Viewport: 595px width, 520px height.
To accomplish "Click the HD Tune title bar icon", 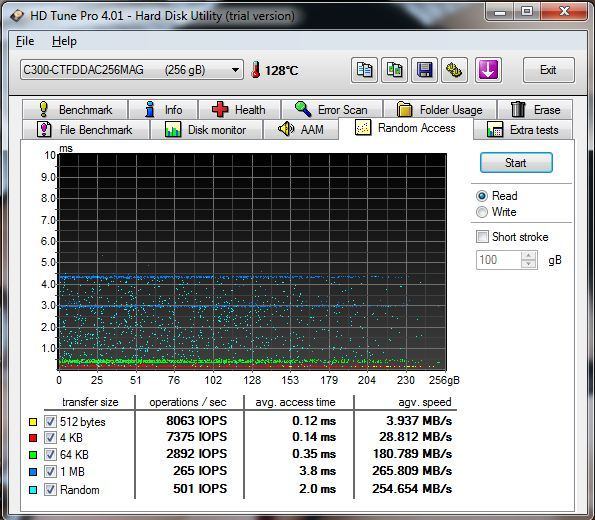I will [17, 16].
